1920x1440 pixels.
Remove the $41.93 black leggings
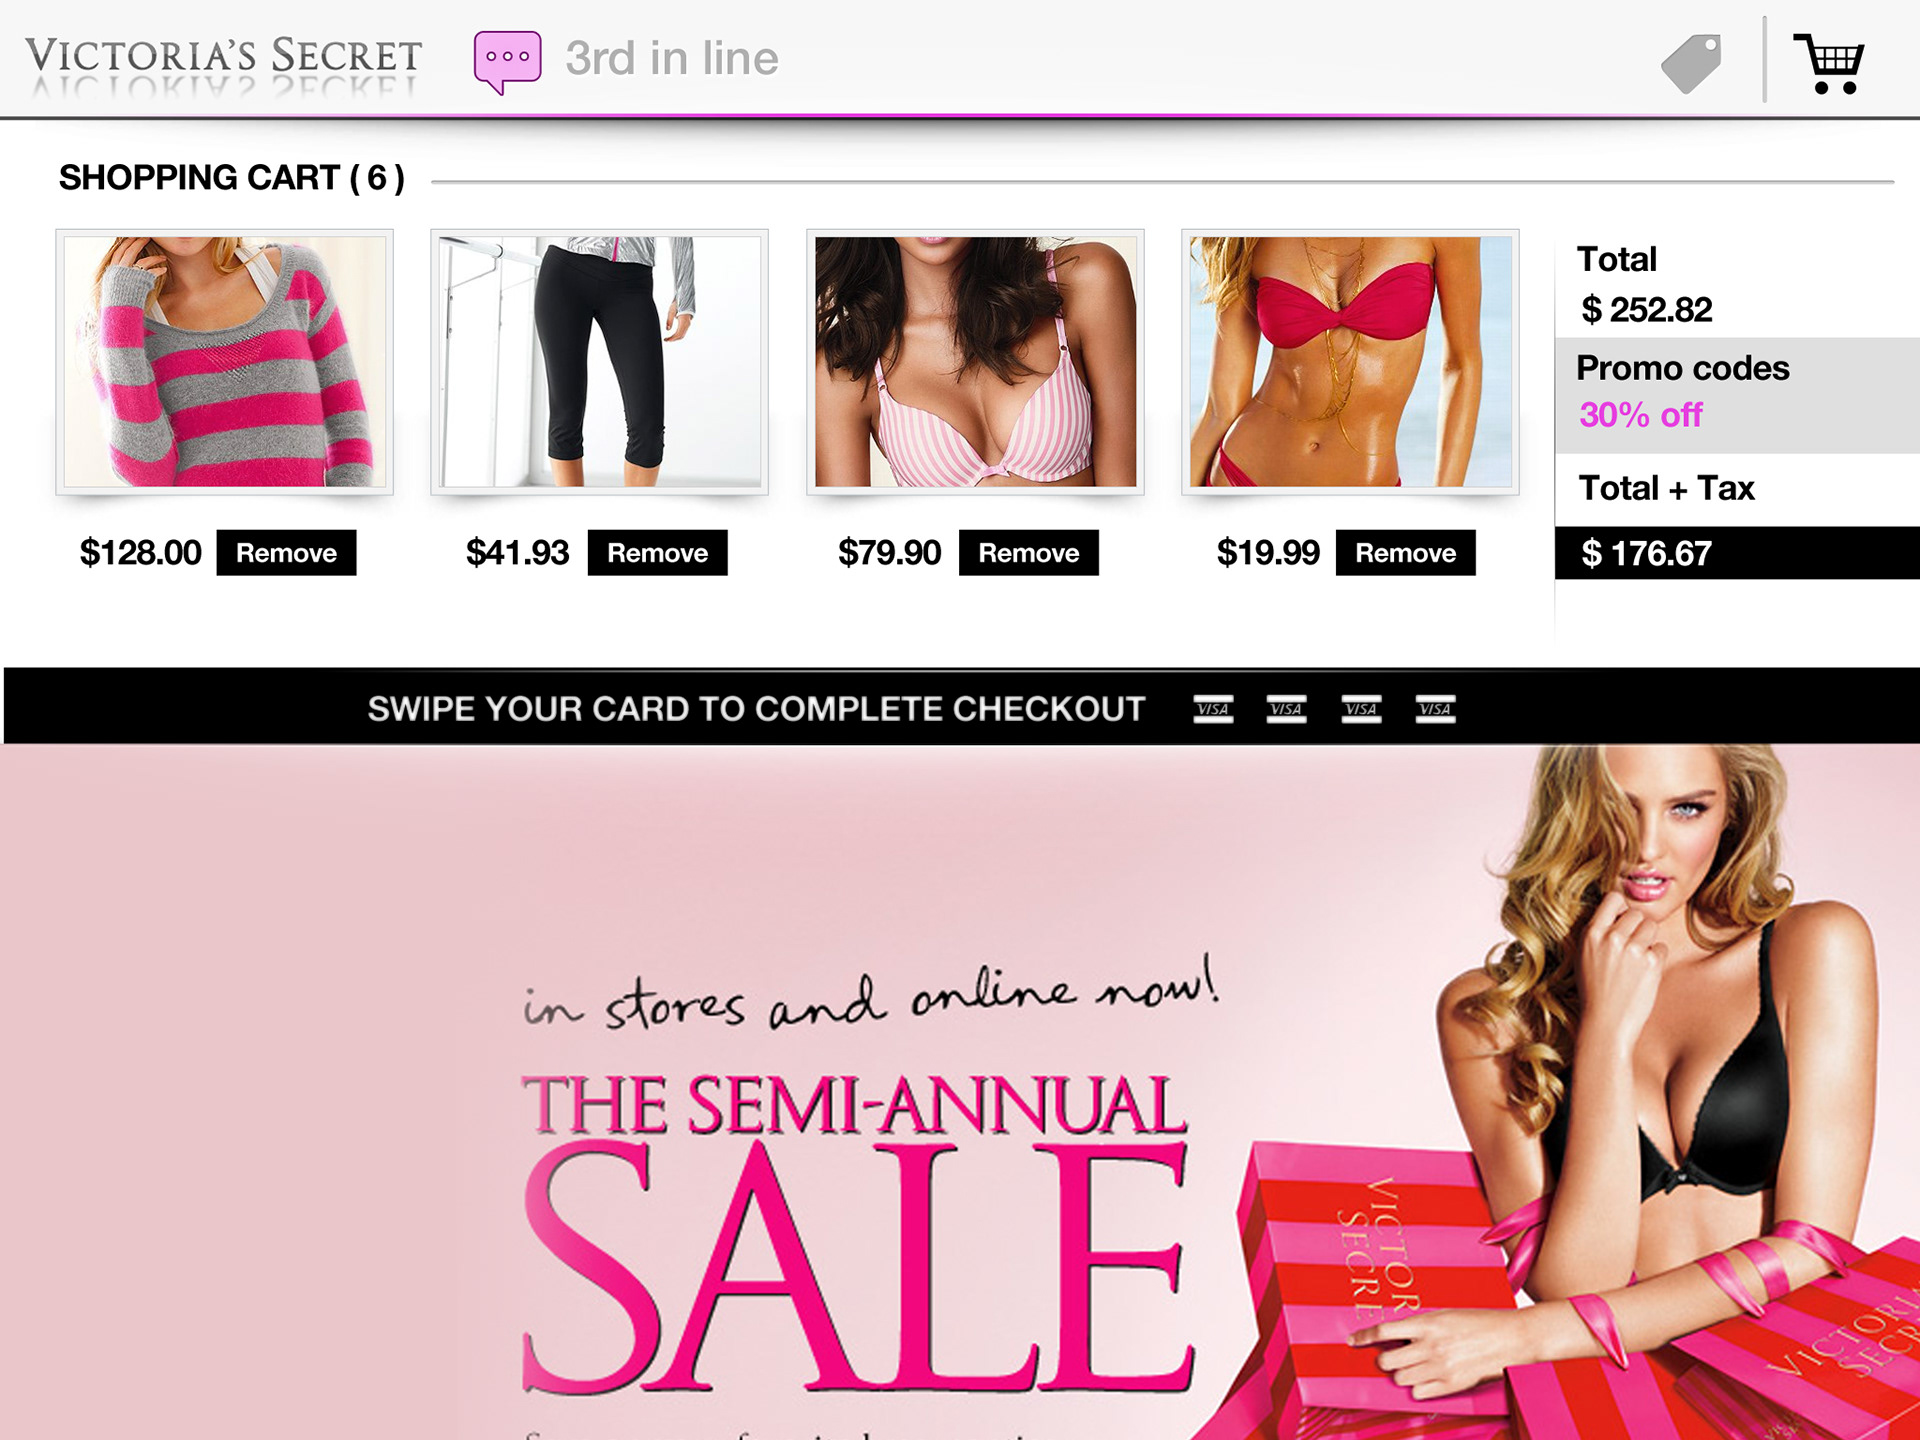657,553
